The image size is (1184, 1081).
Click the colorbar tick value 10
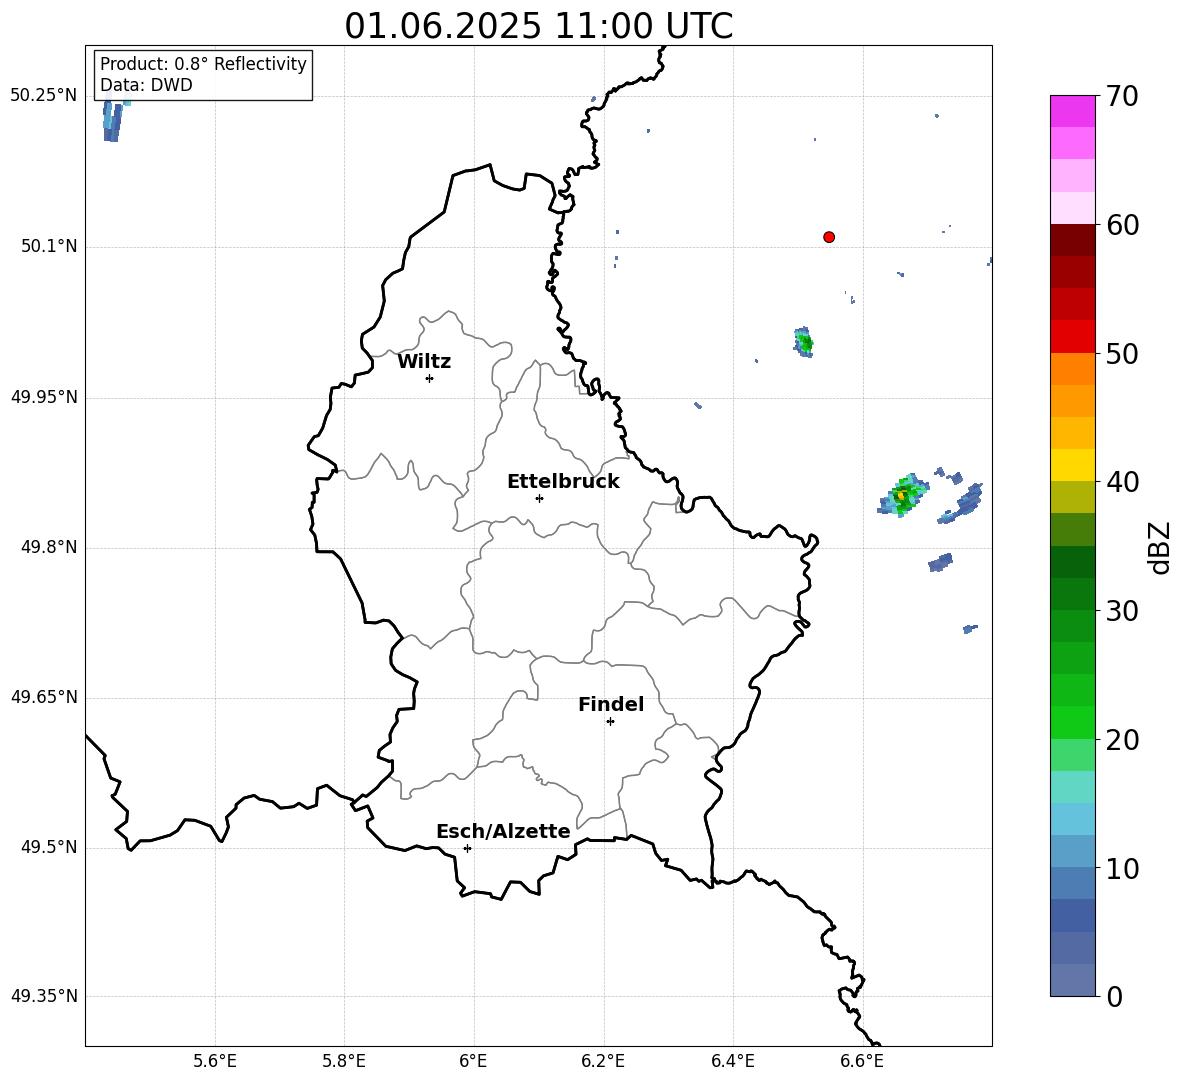pyautogui.click(x=1122, y=868)
